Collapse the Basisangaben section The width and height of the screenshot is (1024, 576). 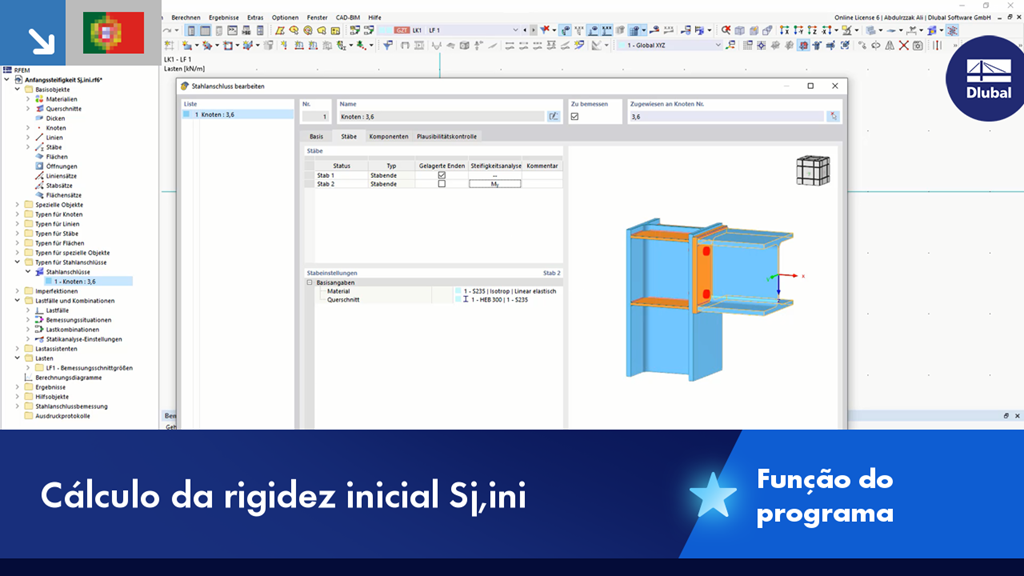click(310, 283)
